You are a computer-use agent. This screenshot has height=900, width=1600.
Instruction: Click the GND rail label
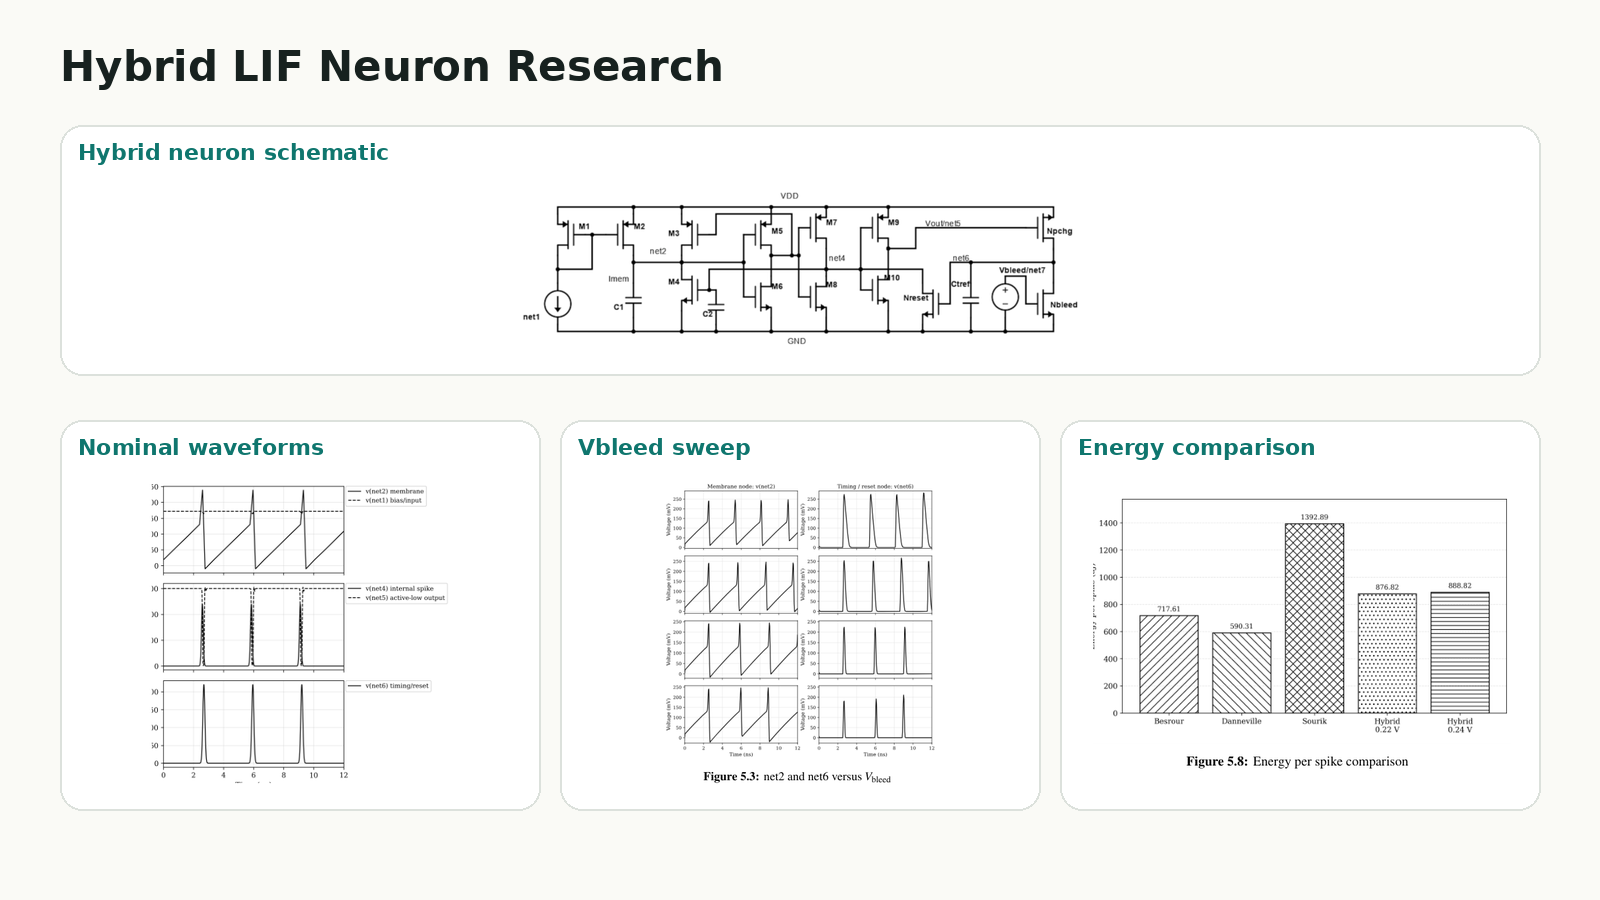coord(796,341)
